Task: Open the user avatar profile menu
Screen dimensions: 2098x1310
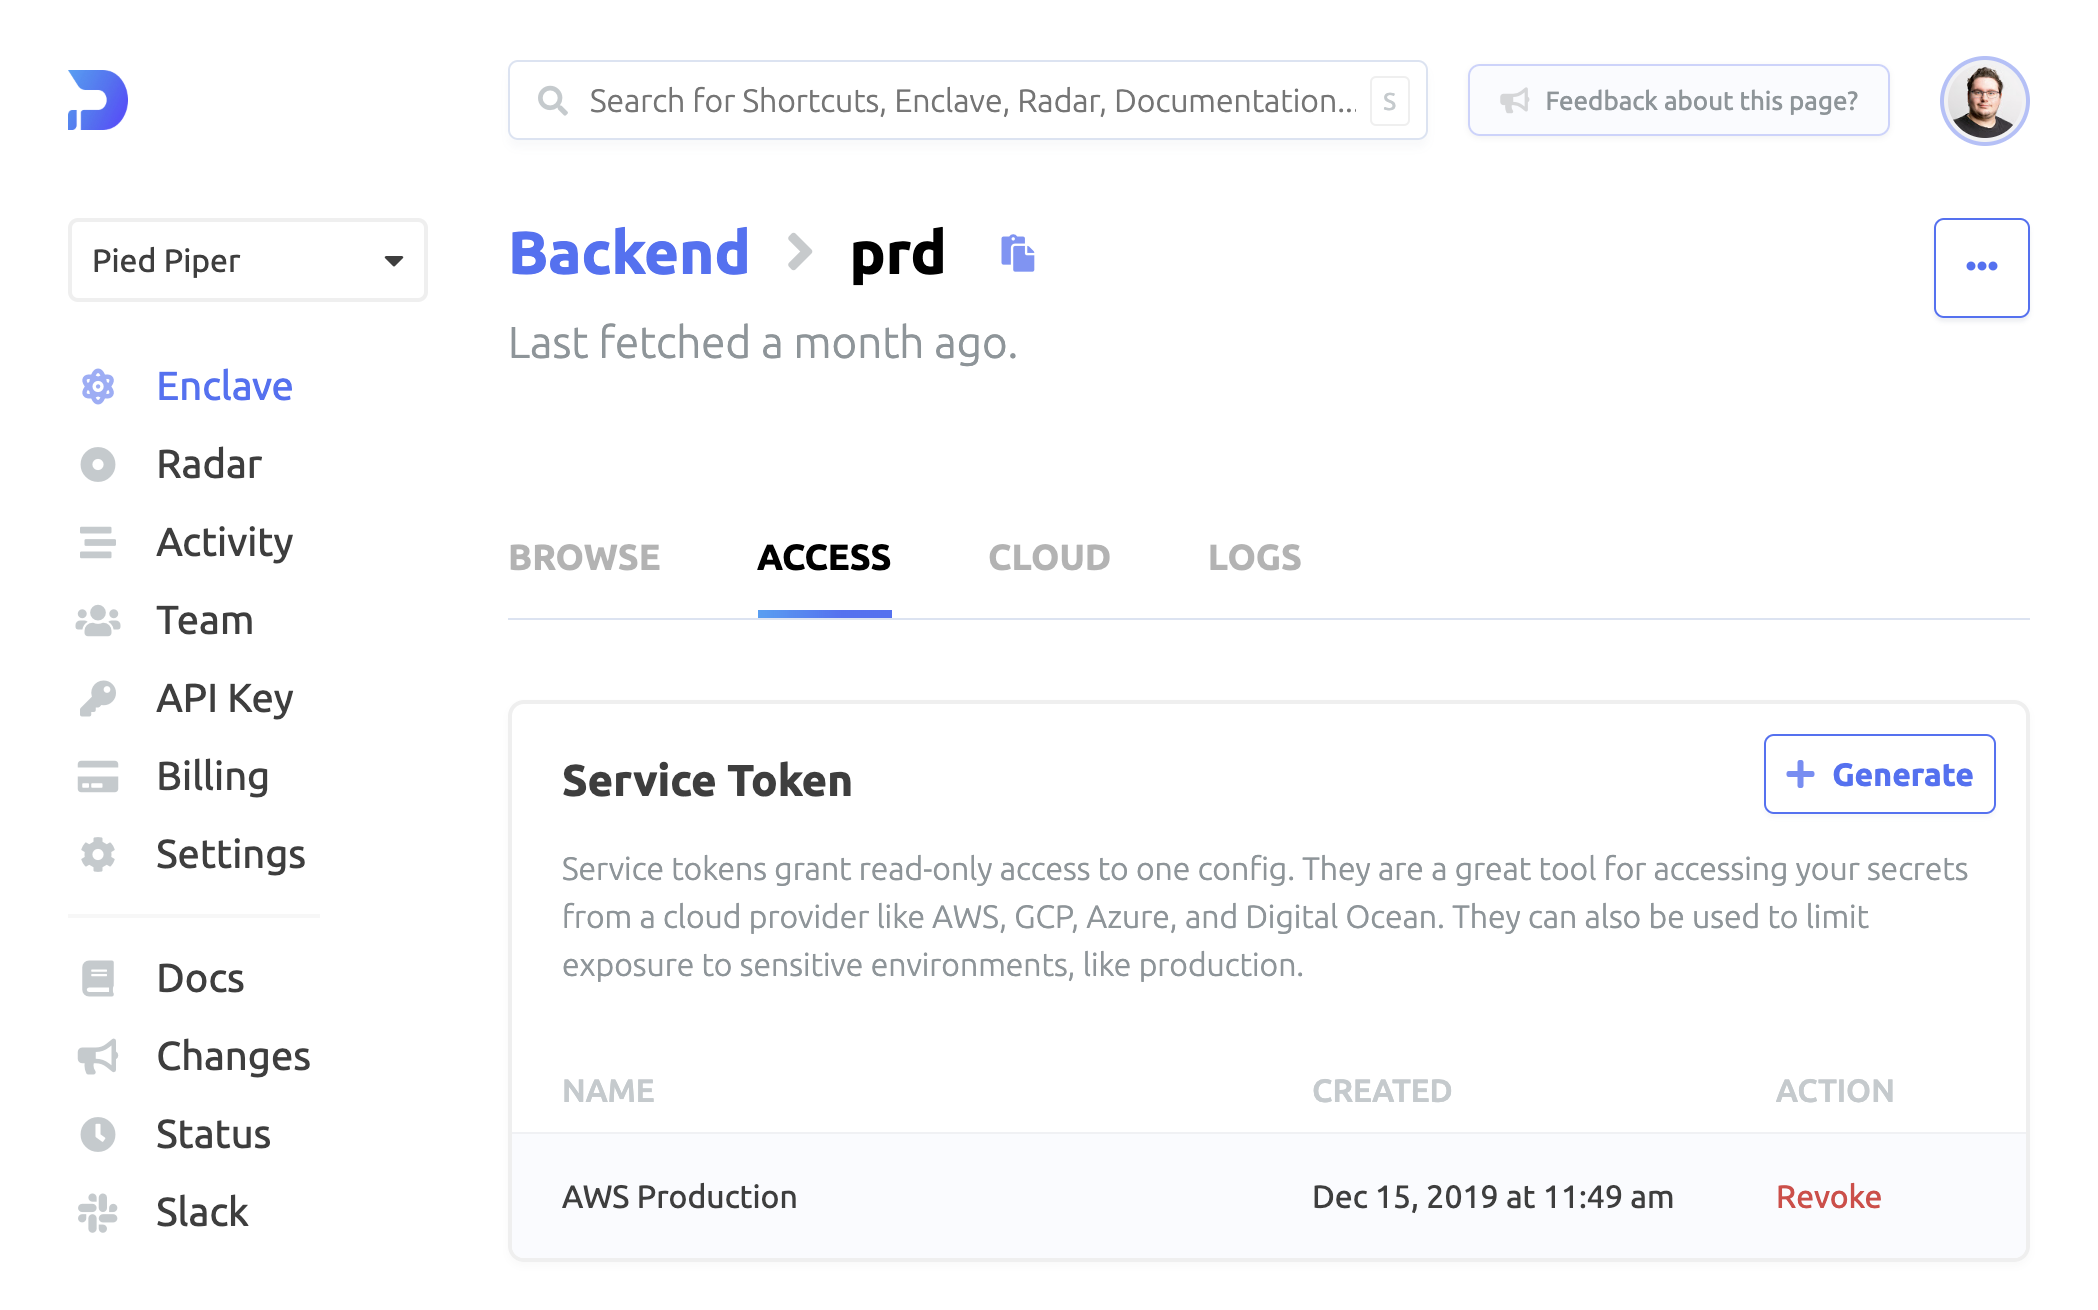Action: 1983,101
